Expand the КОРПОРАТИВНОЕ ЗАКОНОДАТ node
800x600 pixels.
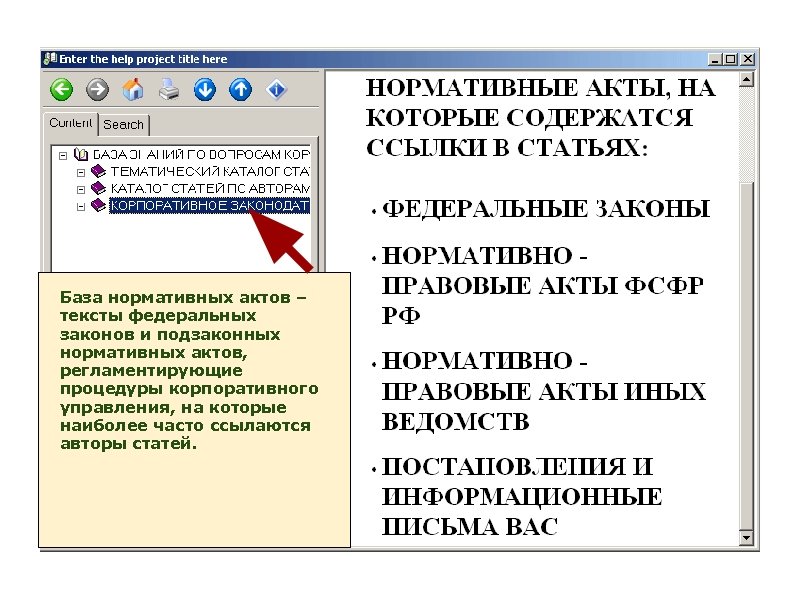tap(81, 207)
